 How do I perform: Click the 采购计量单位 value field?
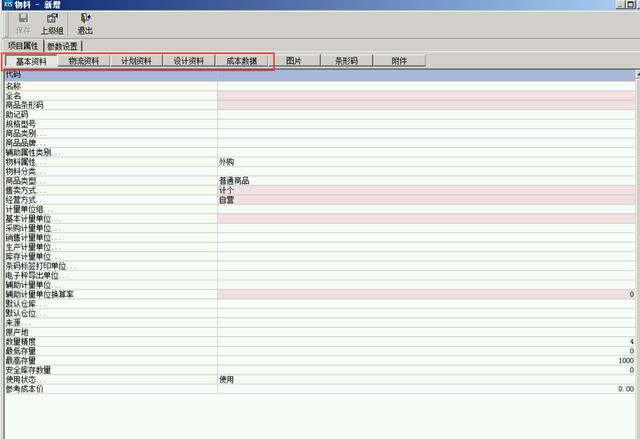(x=426, y=228)
